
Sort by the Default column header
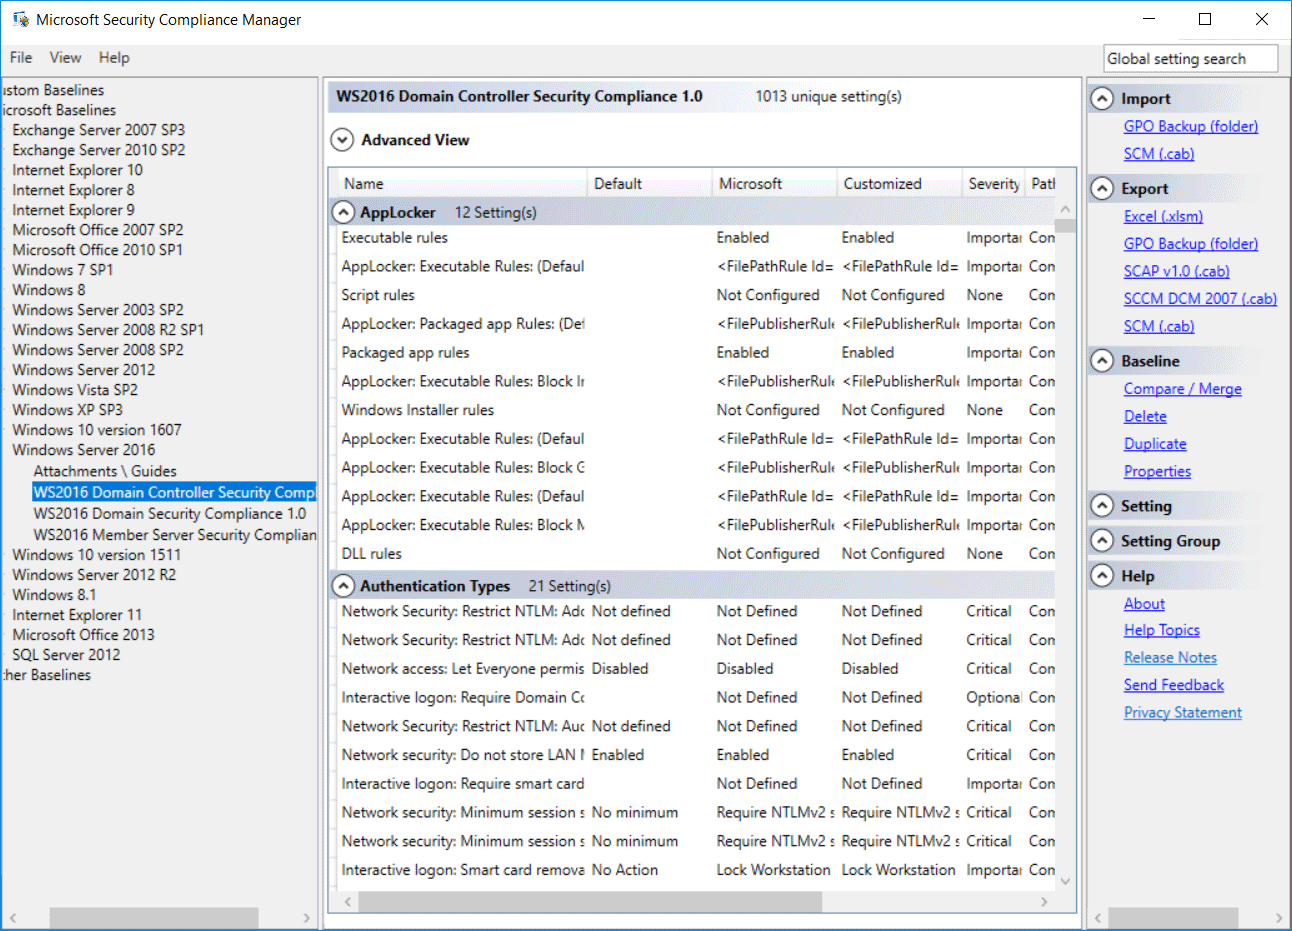(649, 184)
